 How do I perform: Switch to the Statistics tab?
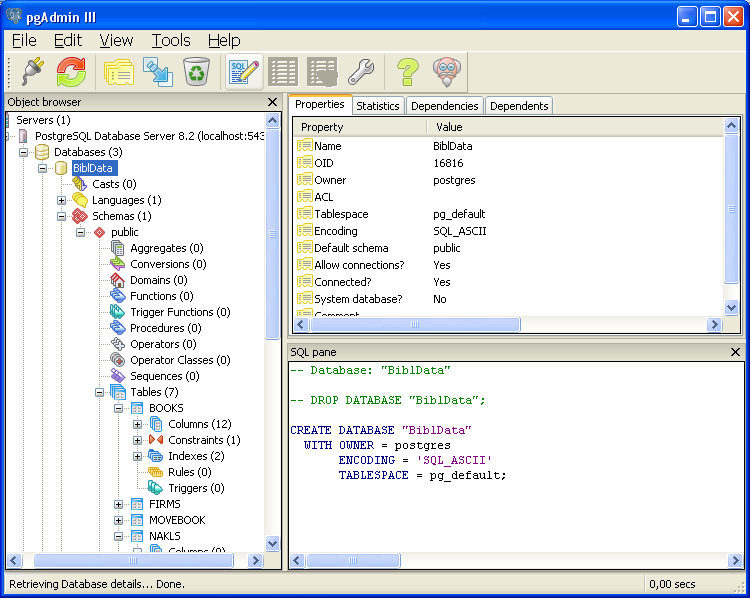pyautogui.click(x=378, y=106)
